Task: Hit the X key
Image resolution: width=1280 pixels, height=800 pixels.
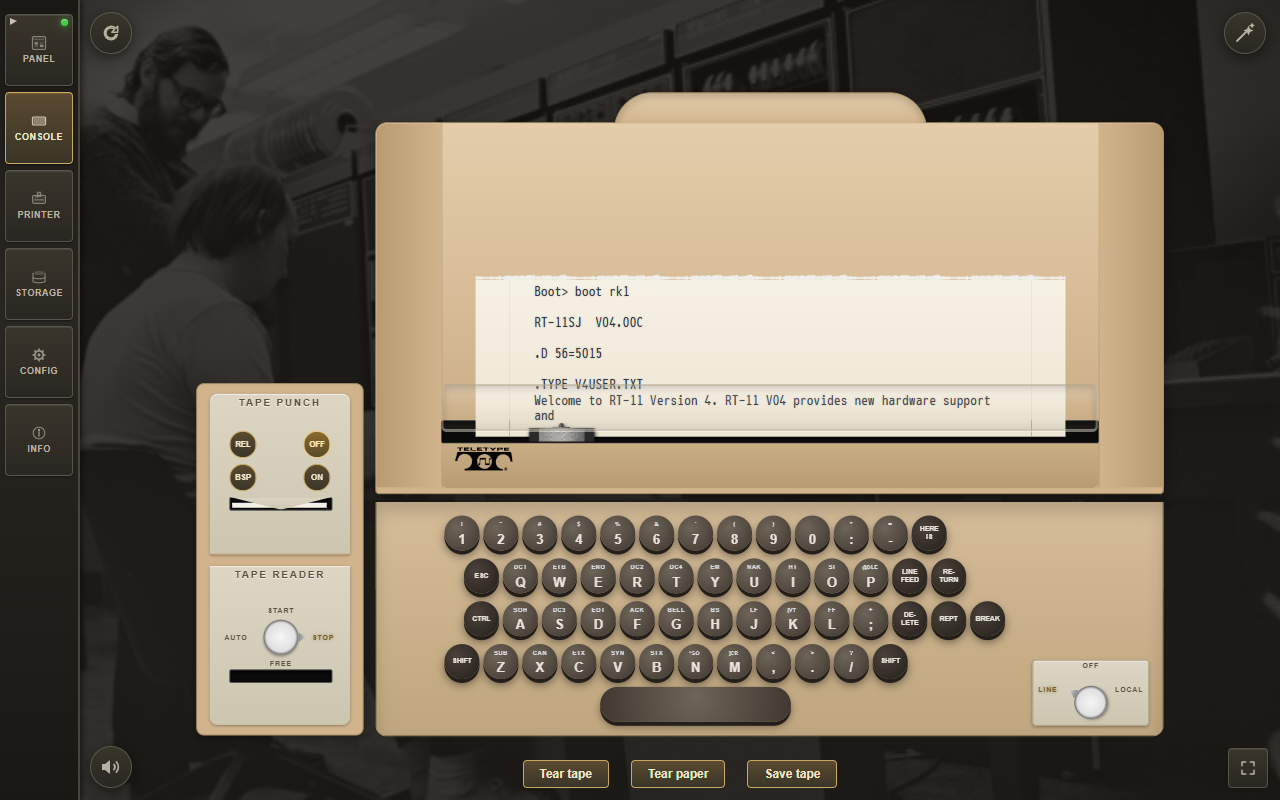Action: (x=540, y=661)
